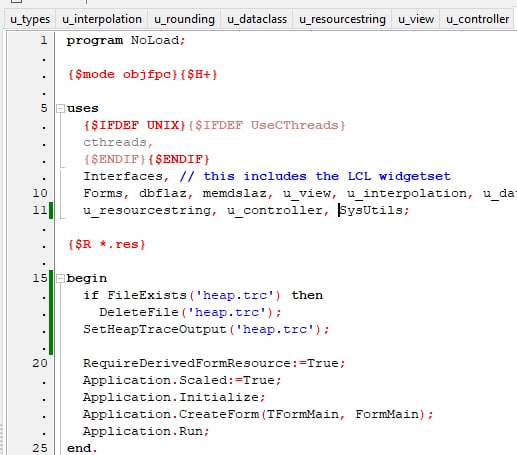Click 'SetHeapTraceOutput' call
517x455 pixels.
click(155, 329)
